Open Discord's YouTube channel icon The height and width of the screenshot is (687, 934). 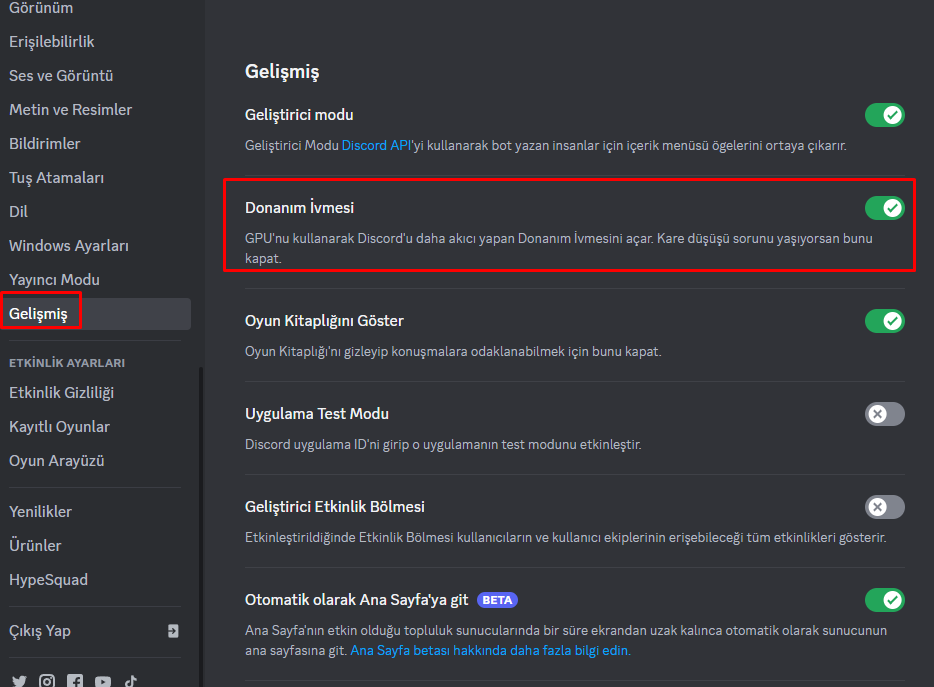coord(103,681)
